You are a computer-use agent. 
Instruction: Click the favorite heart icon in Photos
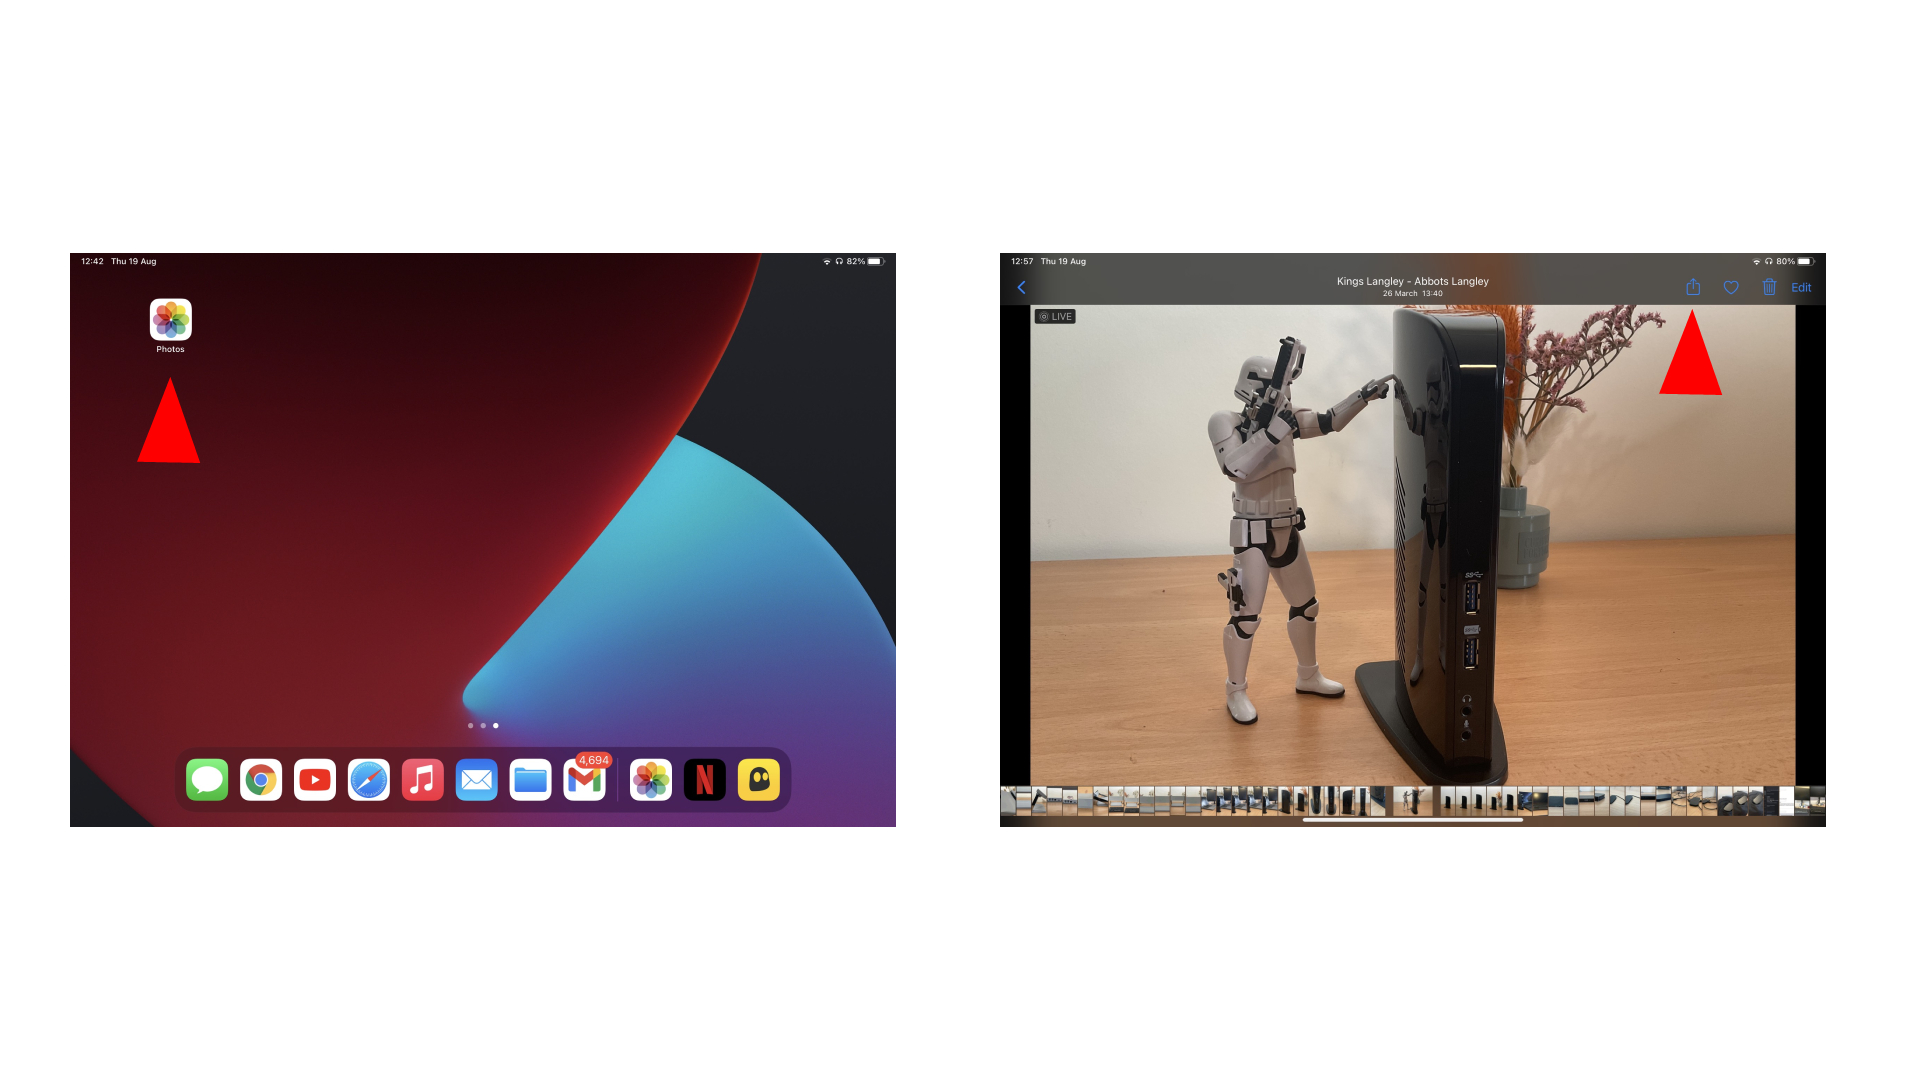coord(1731,287)
